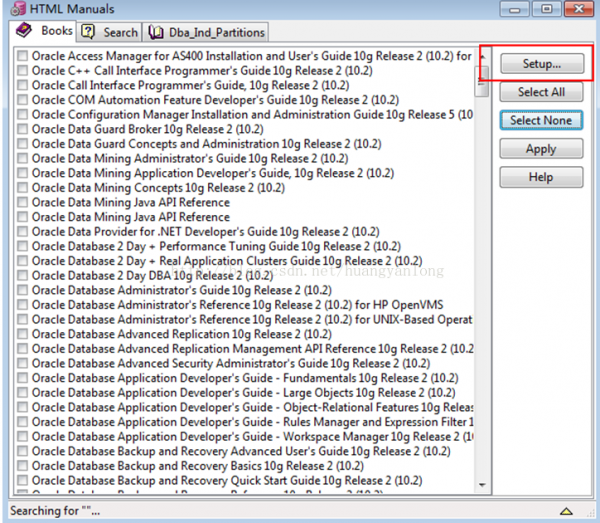Select Application Developer's Guide - Large Objects

[244, 392]
